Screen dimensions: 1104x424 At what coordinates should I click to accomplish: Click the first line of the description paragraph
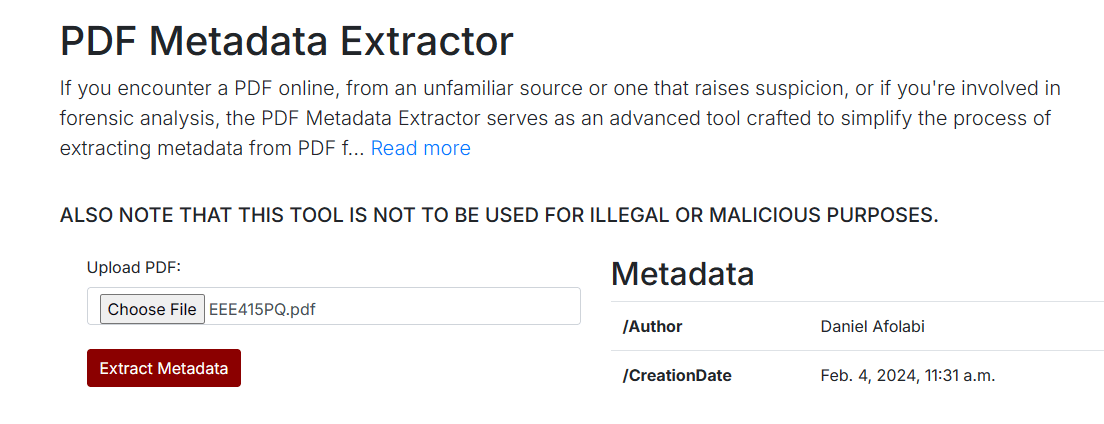coord(560,89)
